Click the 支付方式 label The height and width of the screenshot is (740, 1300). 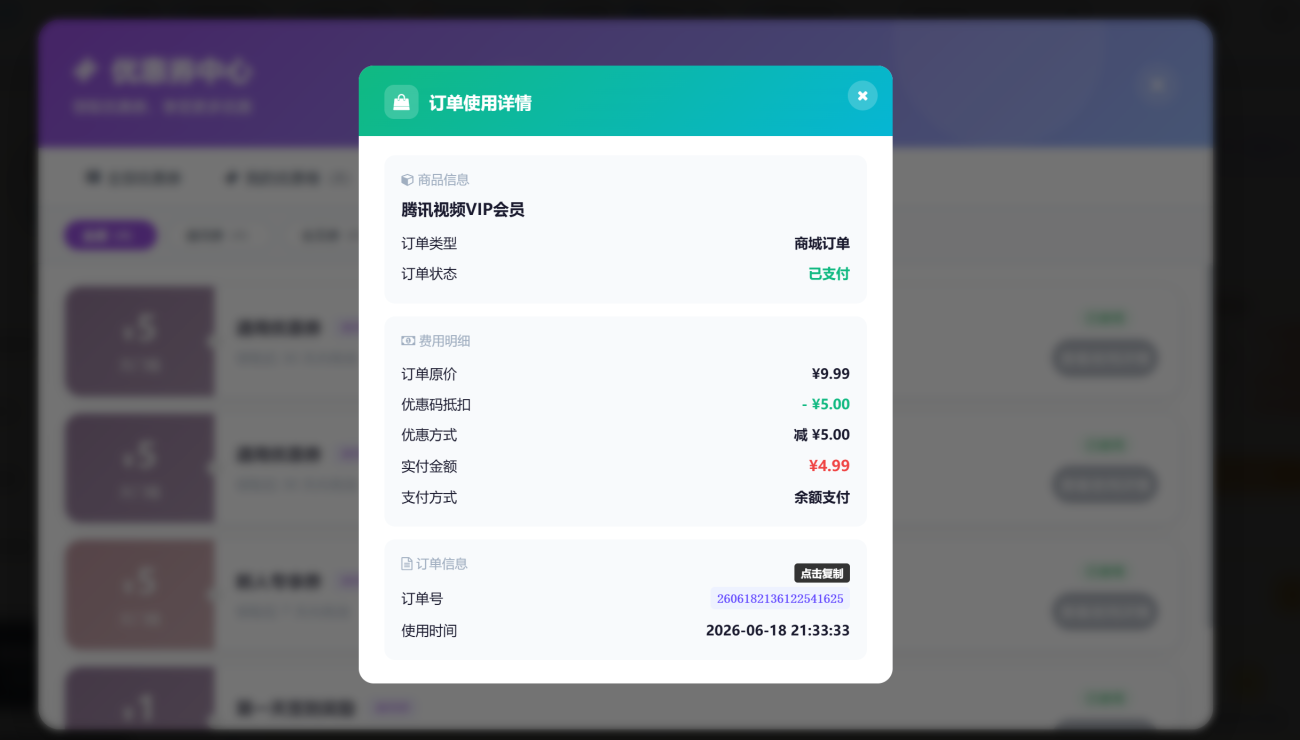(429, 497)
